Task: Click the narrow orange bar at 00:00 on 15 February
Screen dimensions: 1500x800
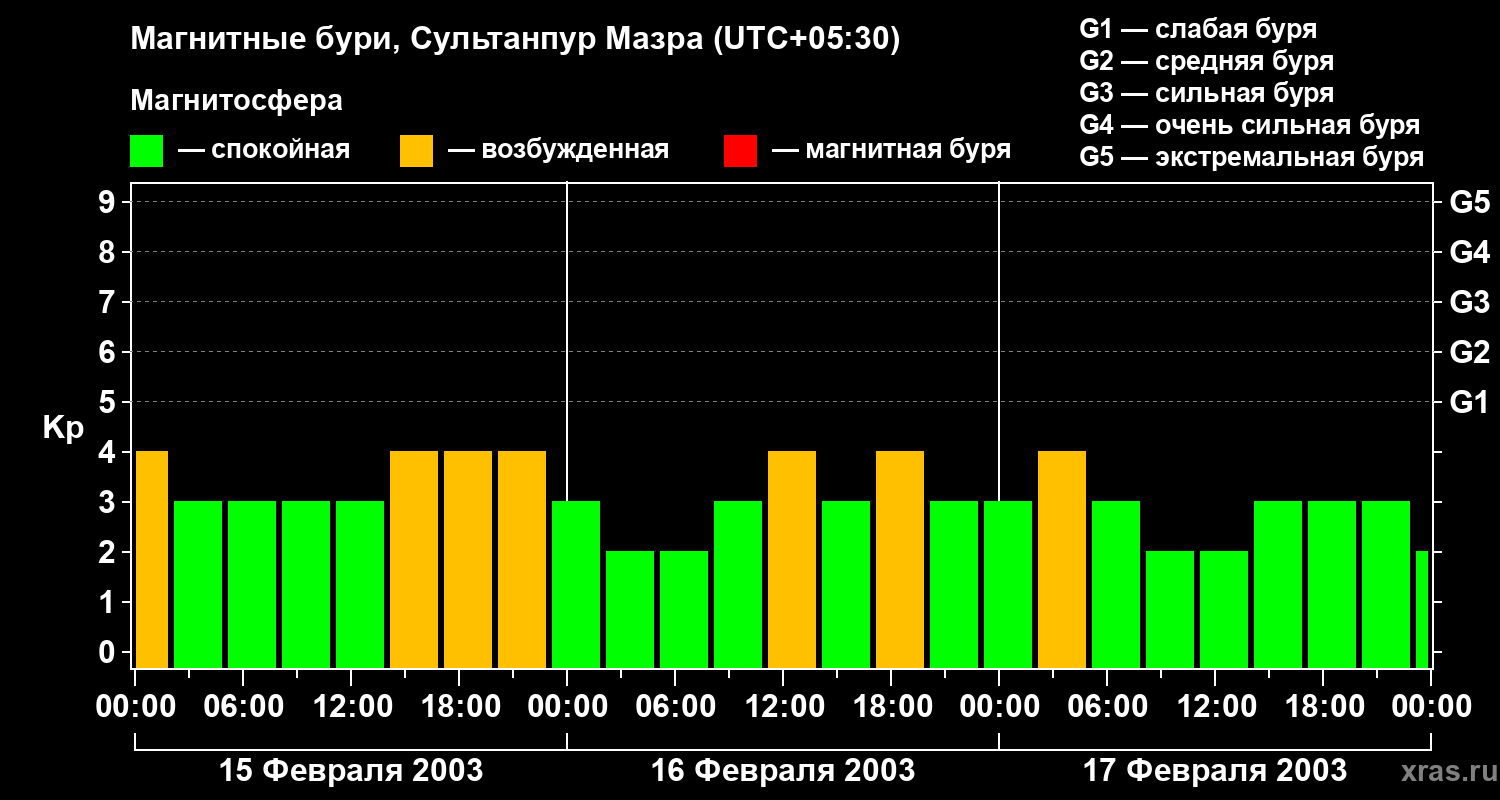Action: (x=152, y=559)
